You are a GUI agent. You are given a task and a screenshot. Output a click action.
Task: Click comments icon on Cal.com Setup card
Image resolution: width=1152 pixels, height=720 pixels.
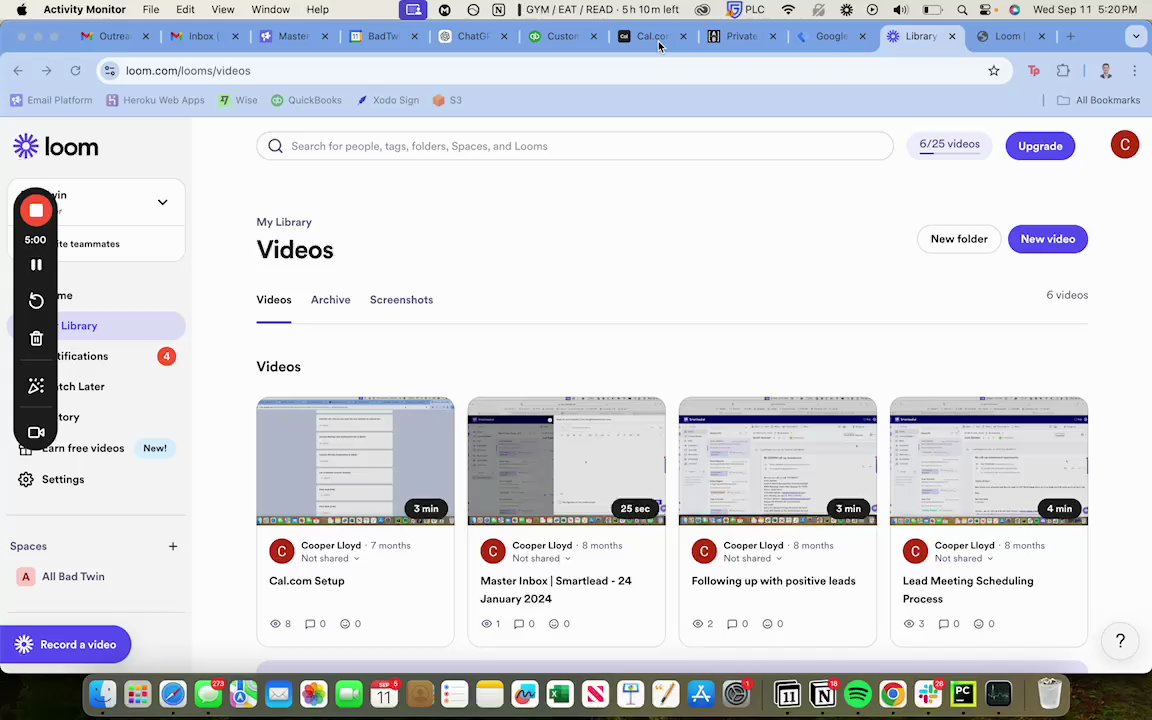[x=310, y=624]
